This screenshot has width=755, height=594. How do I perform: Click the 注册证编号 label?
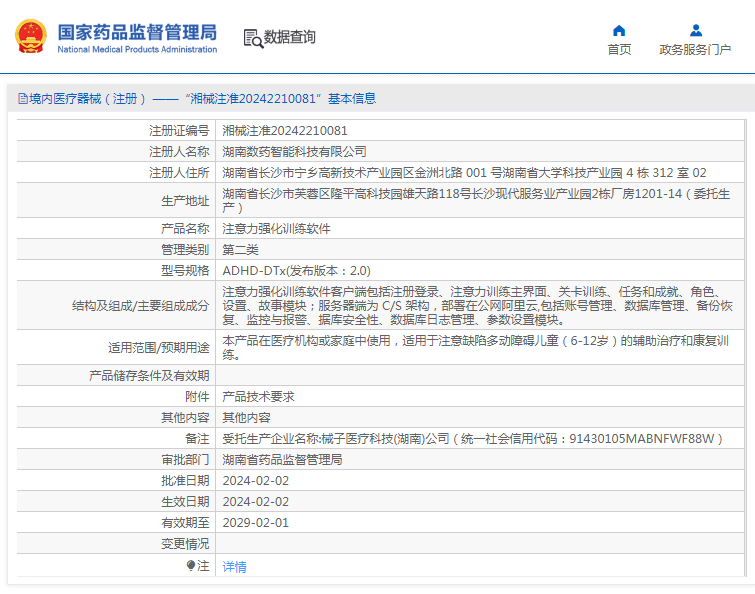point(179,130)
